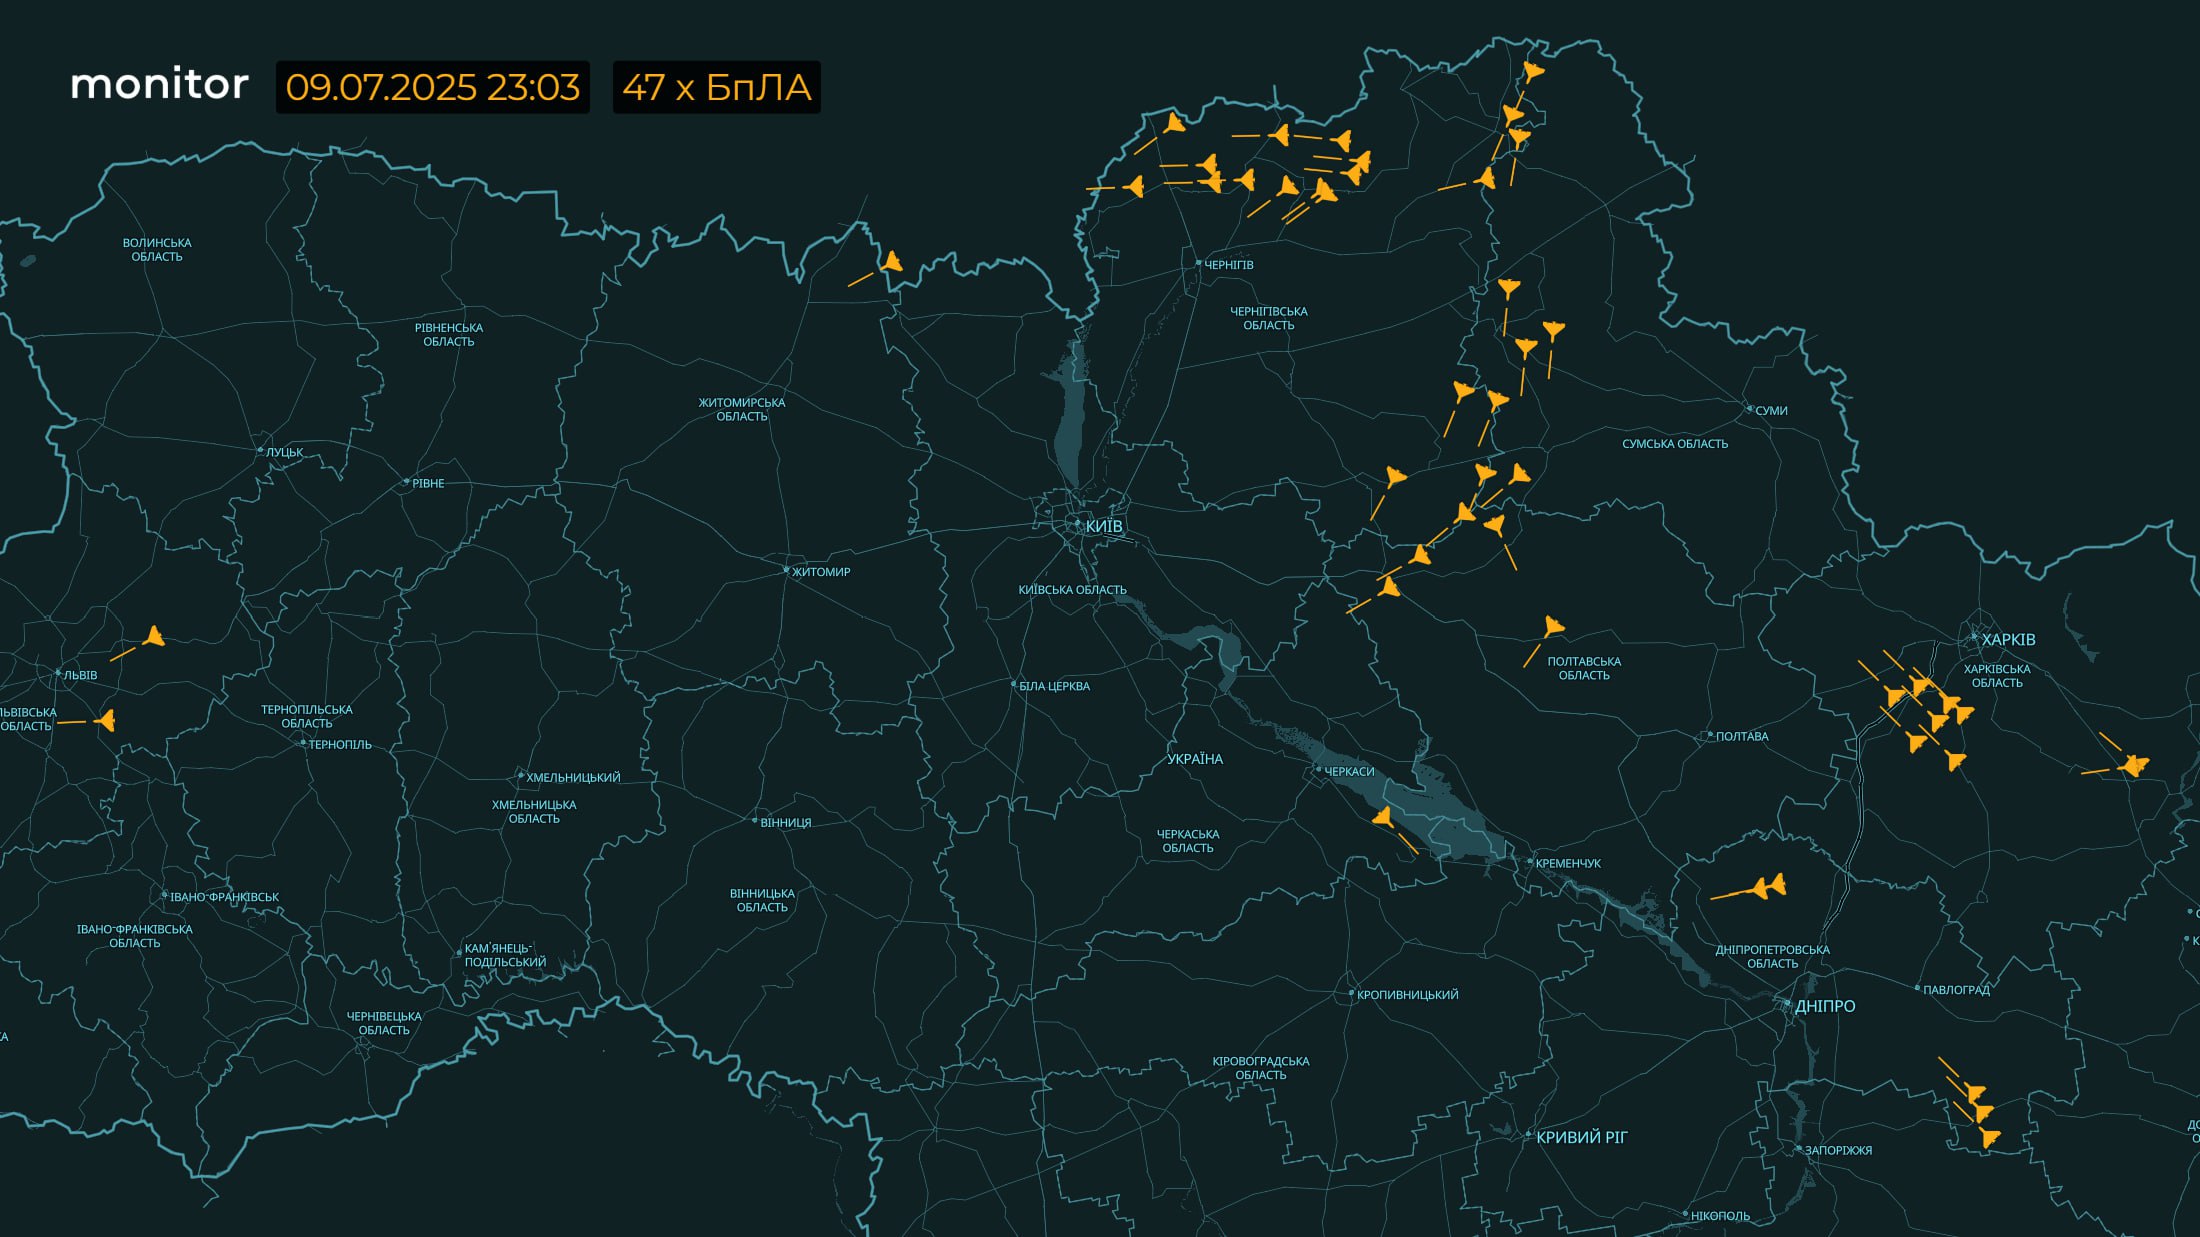Click the СУМИ city marker
Viewport: 2200px width, 1237px height.
(x=1749, y=409)
